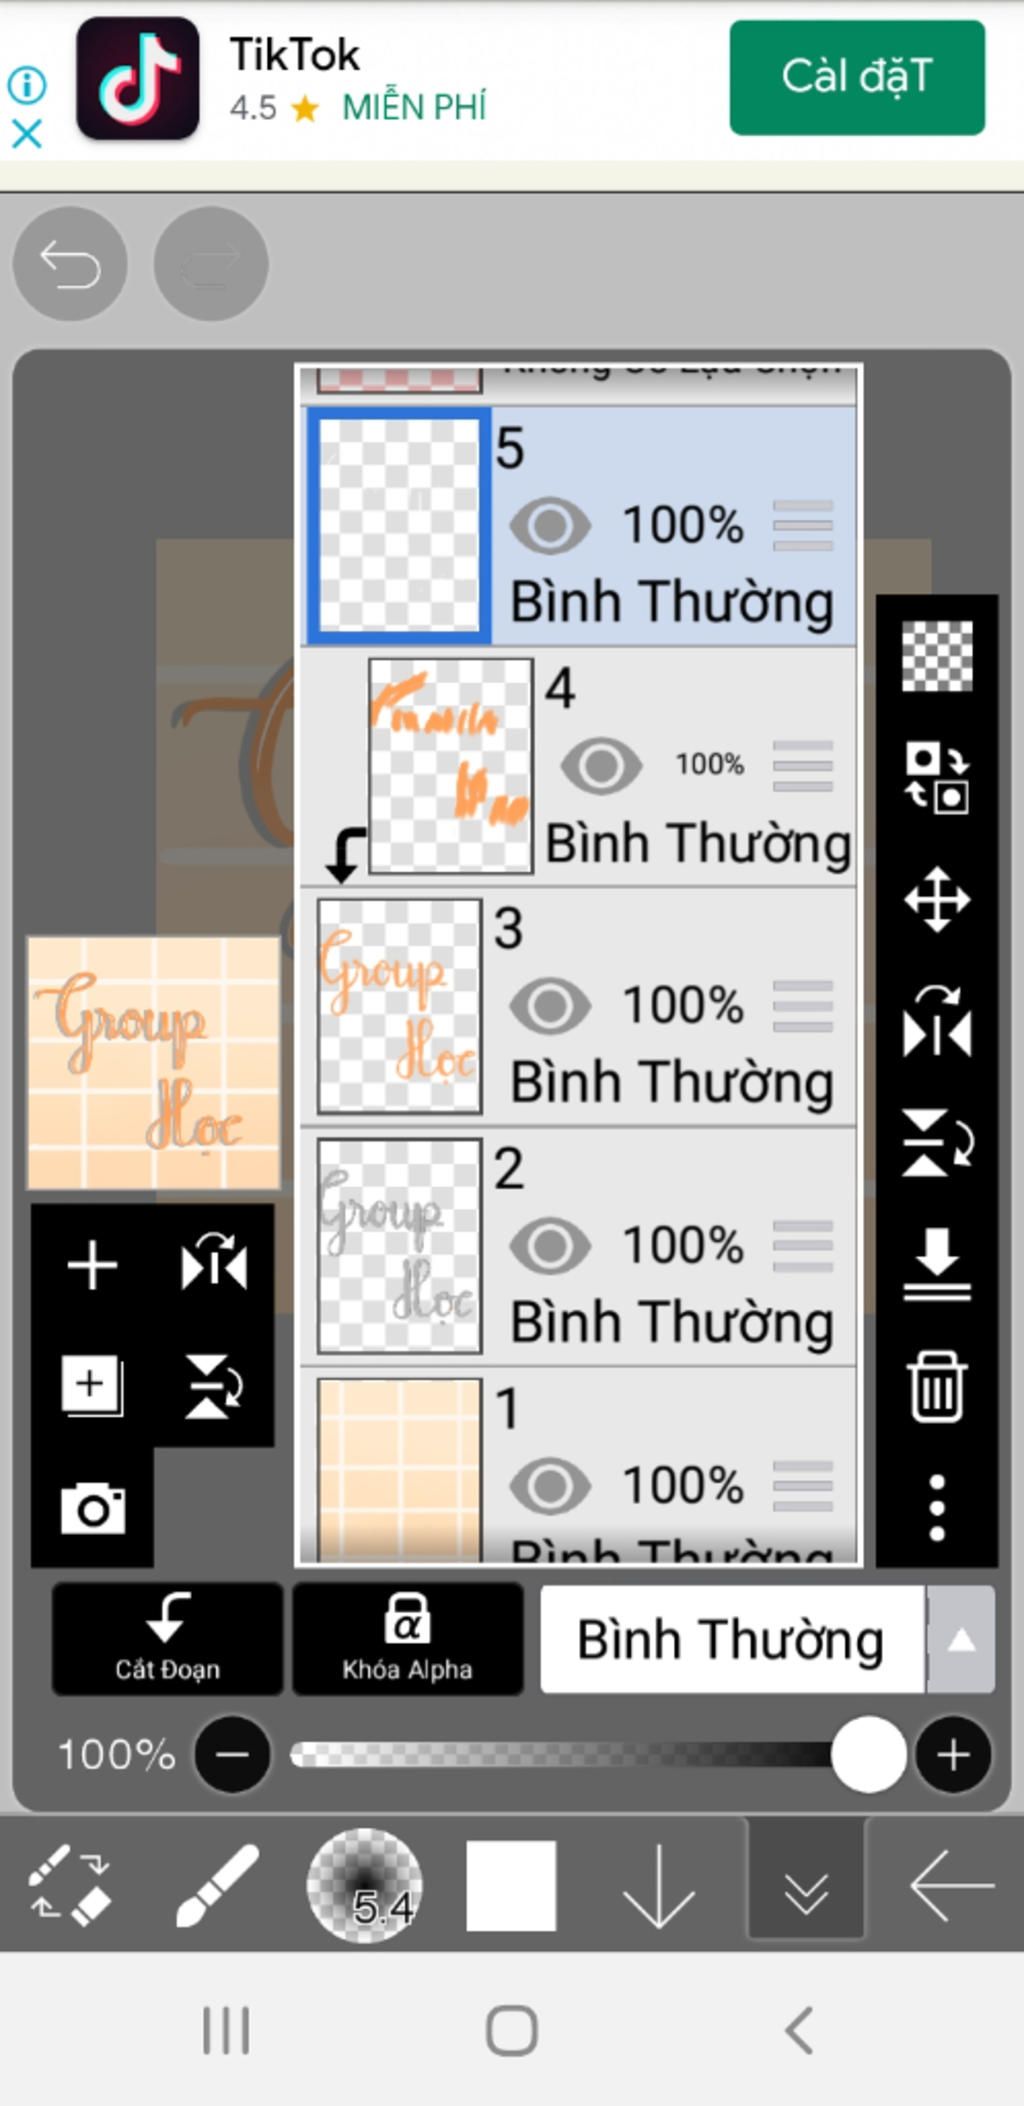Screen dimensions: 1024x2106
Task: Select the move/transform layer icon
Action: 937,899
